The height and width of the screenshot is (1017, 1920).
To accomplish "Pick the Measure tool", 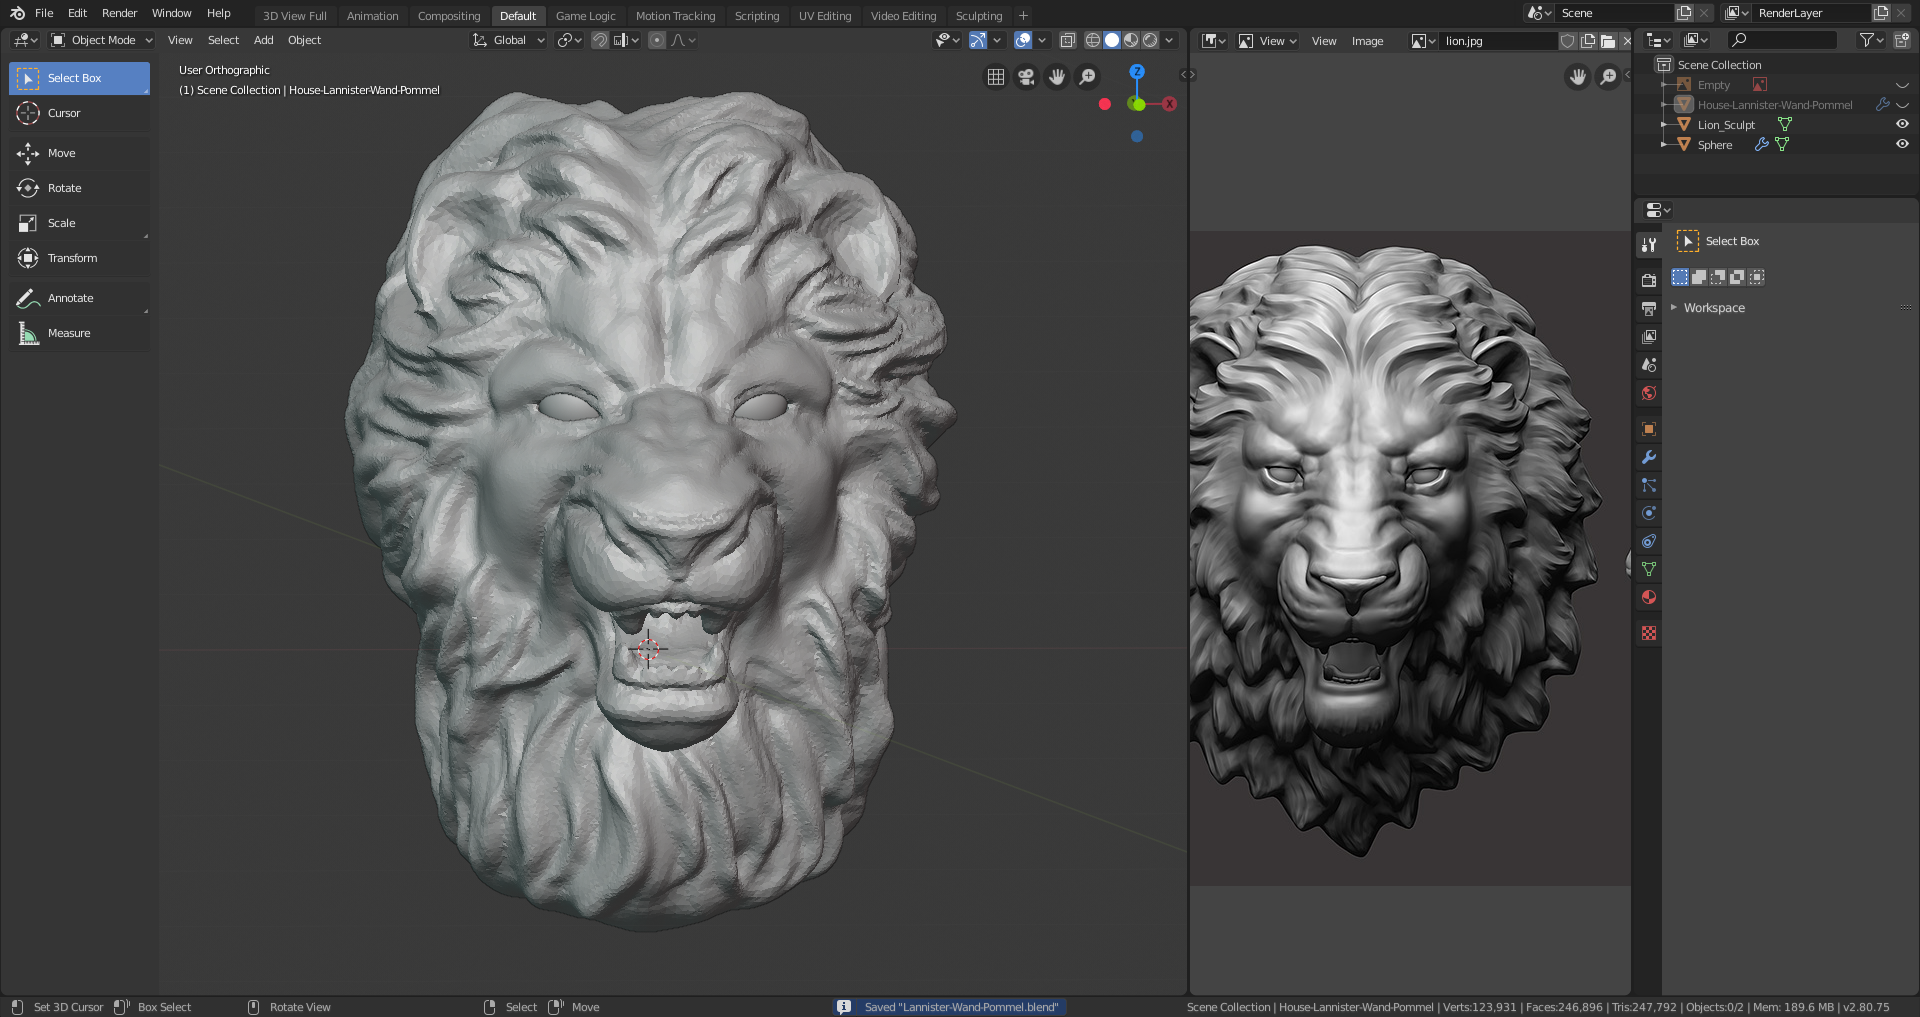I will (79, 333).
